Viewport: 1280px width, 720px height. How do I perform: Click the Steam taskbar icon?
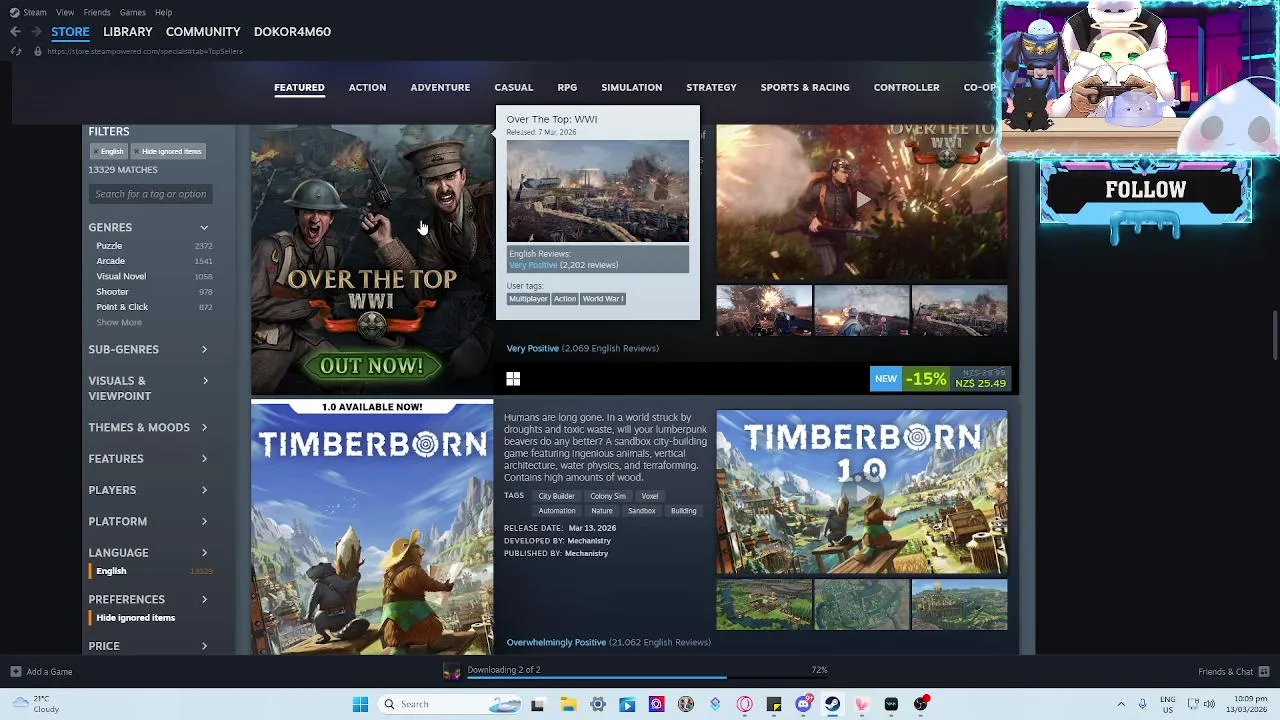(832, 704)
